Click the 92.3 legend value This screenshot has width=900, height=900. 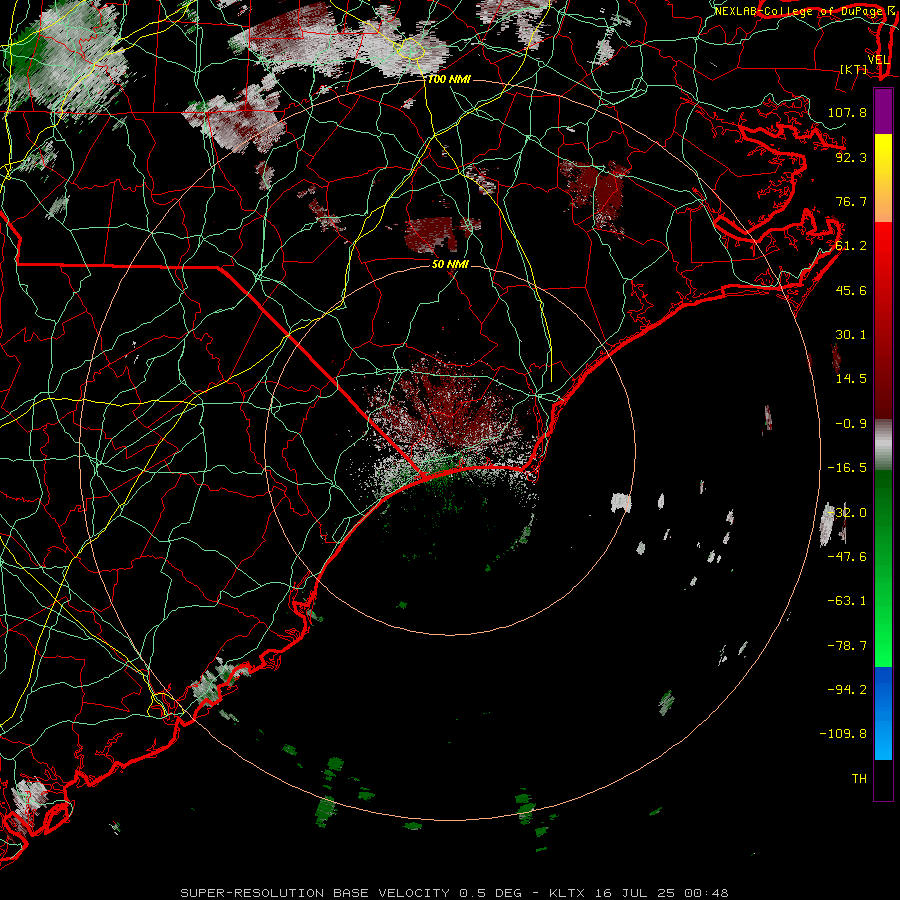(851, 157)
